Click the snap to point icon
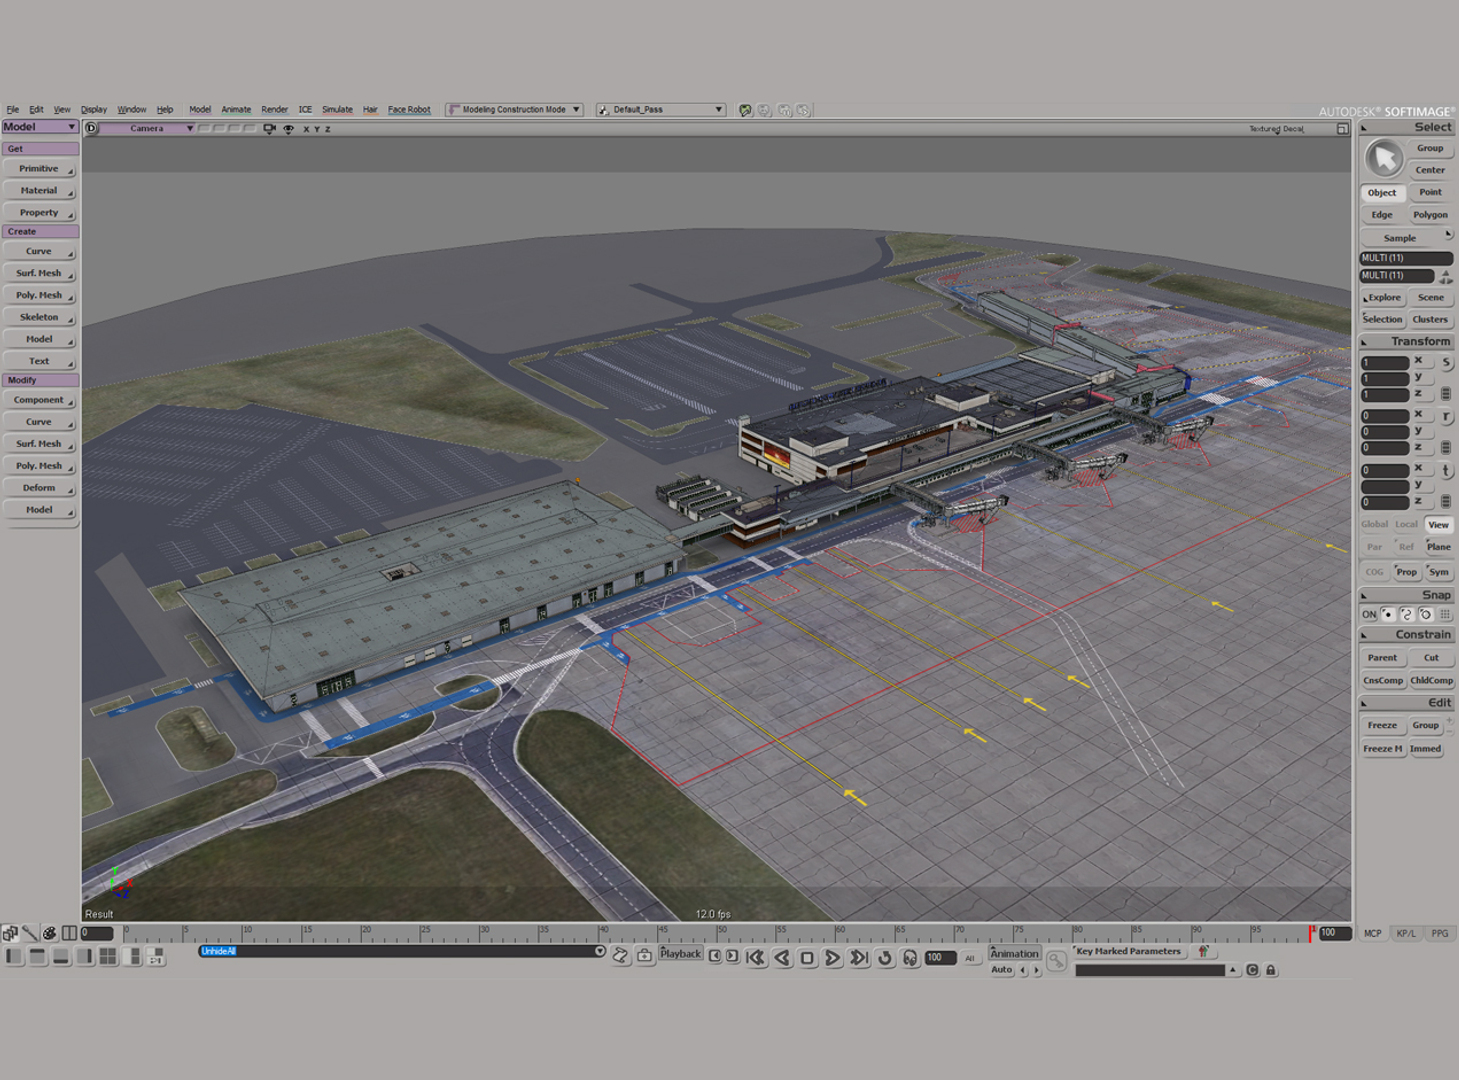The height and width of the screenshot is (1080, 1459). pyautogui.click(x=1388, y=615)
